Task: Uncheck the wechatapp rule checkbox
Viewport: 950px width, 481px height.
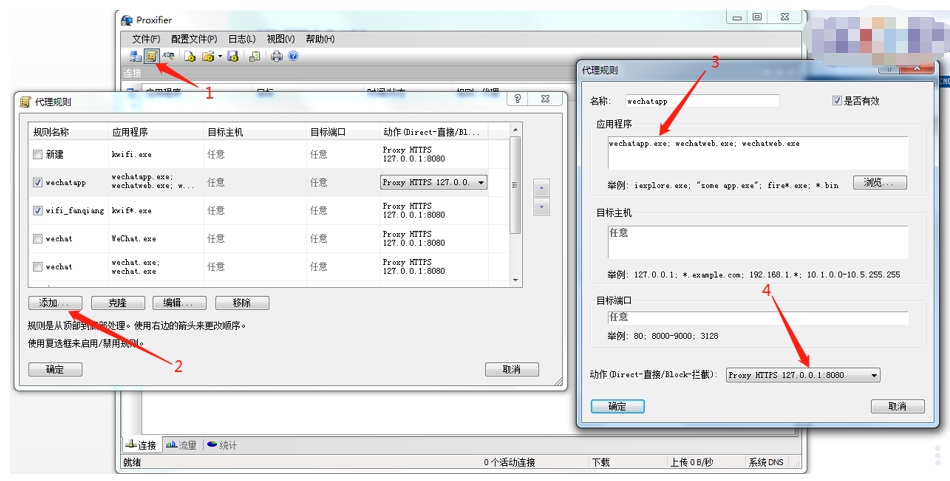Action: pos(38,182)
